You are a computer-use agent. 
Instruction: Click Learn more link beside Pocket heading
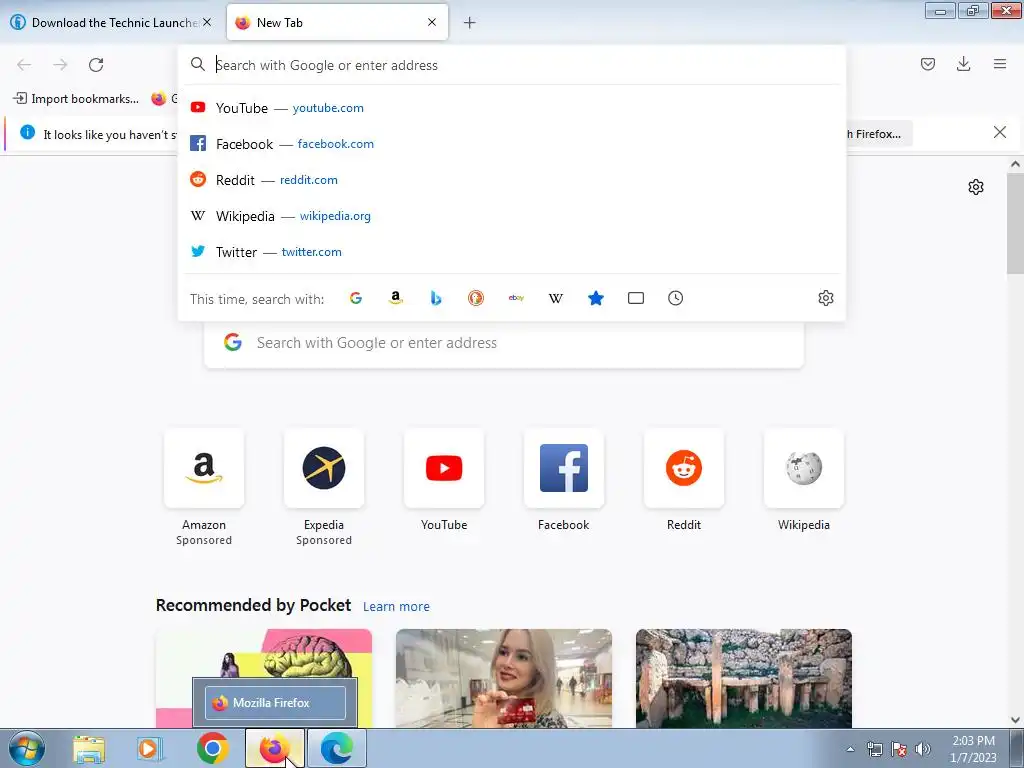(x=396, y=607)
